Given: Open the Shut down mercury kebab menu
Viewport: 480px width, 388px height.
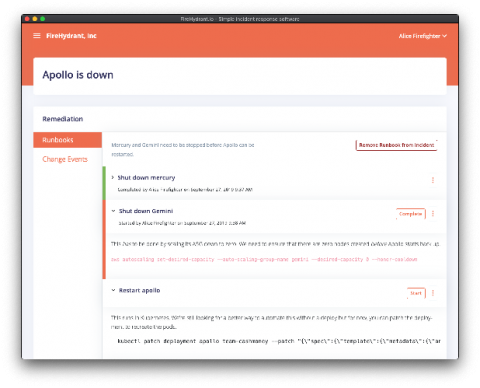Looking at the screenshot, I should tap(433, 180).
